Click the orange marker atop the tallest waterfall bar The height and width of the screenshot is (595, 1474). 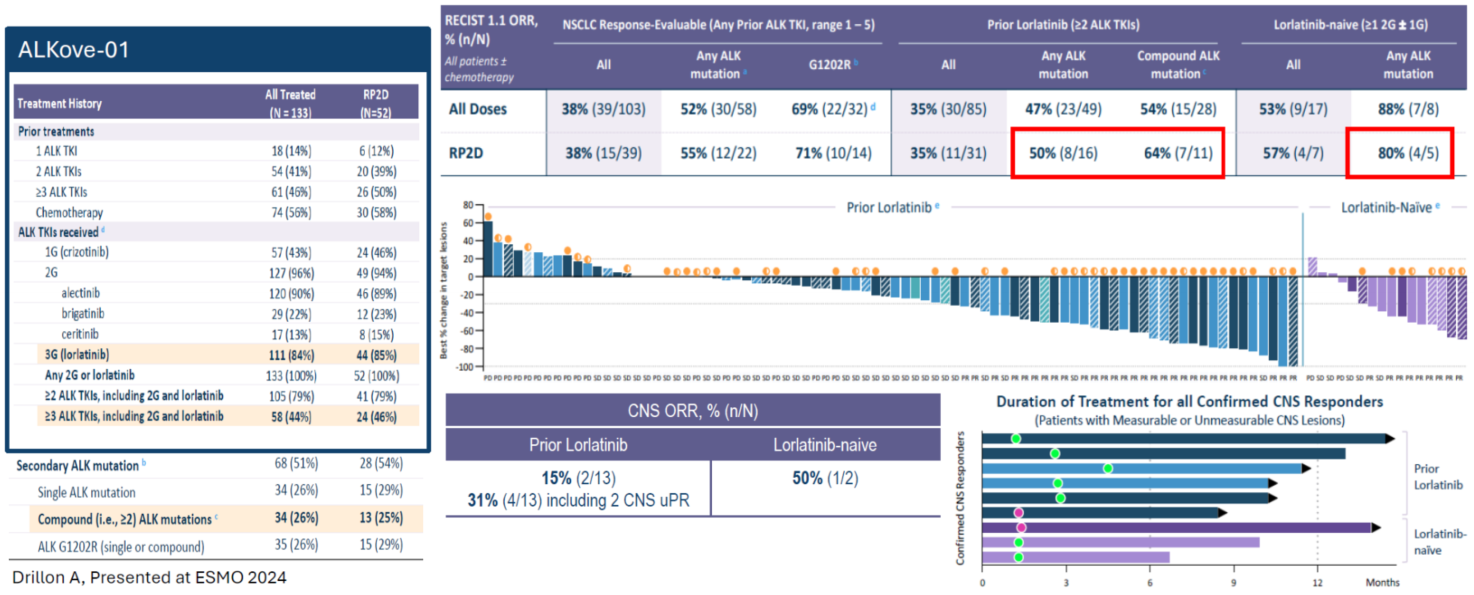pos(487,216)
